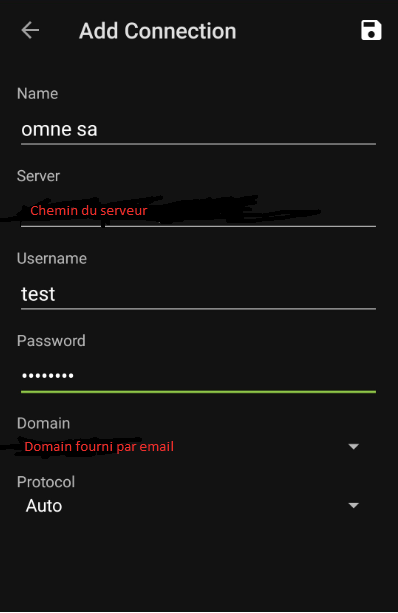
Task: Tap the 'Username' field label
Action: pyautogui.click(x=52, y=258)
